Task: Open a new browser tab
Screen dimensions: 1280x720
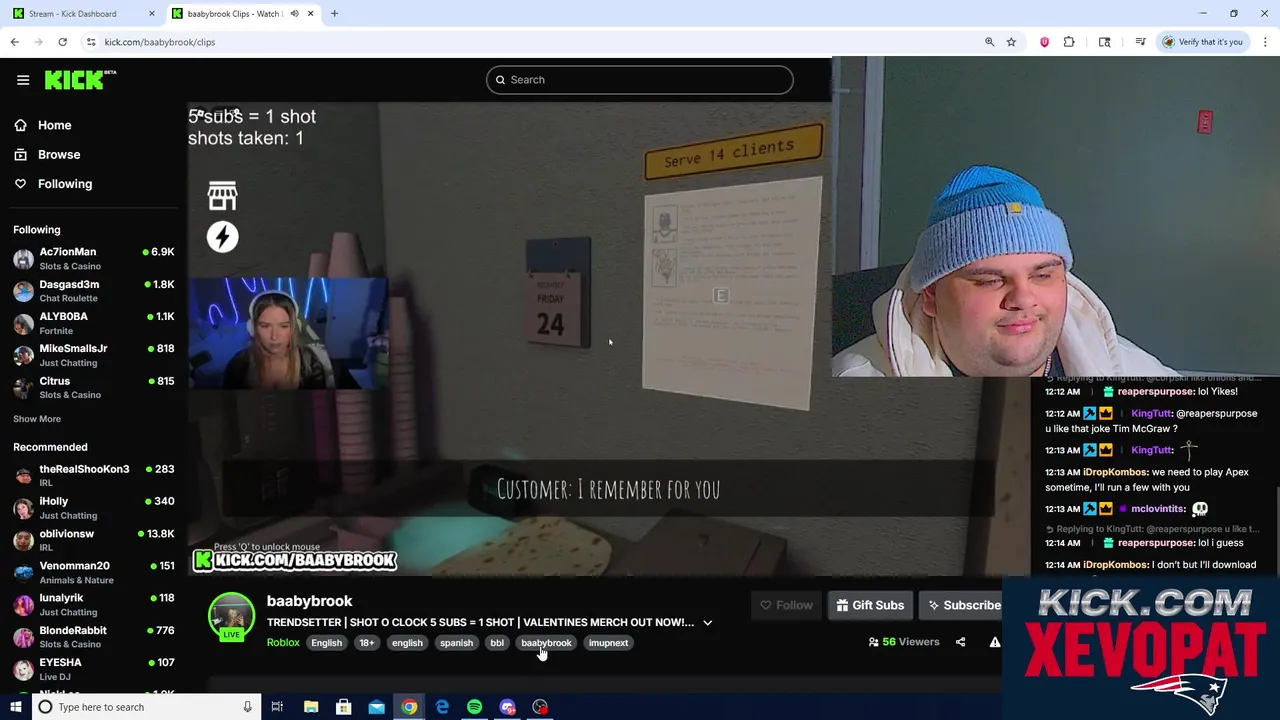Action: click(334, 13)
